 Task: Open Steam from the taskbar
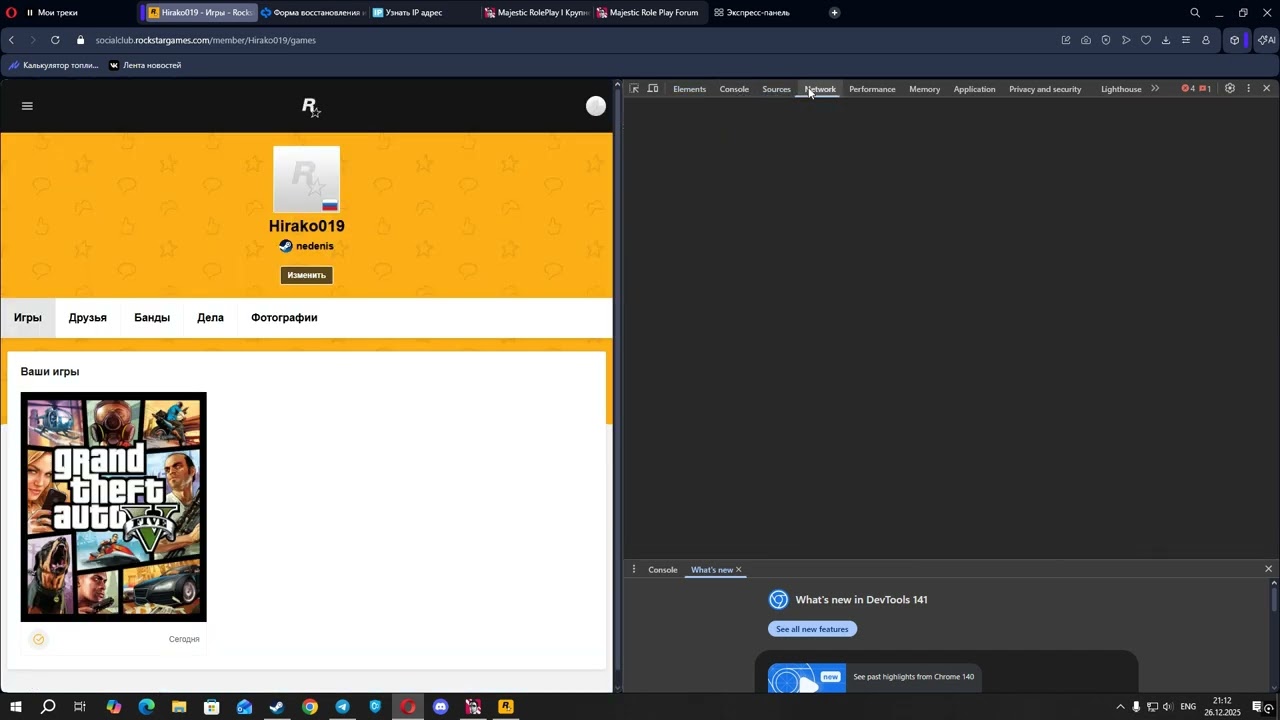click(x=277, y=707)
